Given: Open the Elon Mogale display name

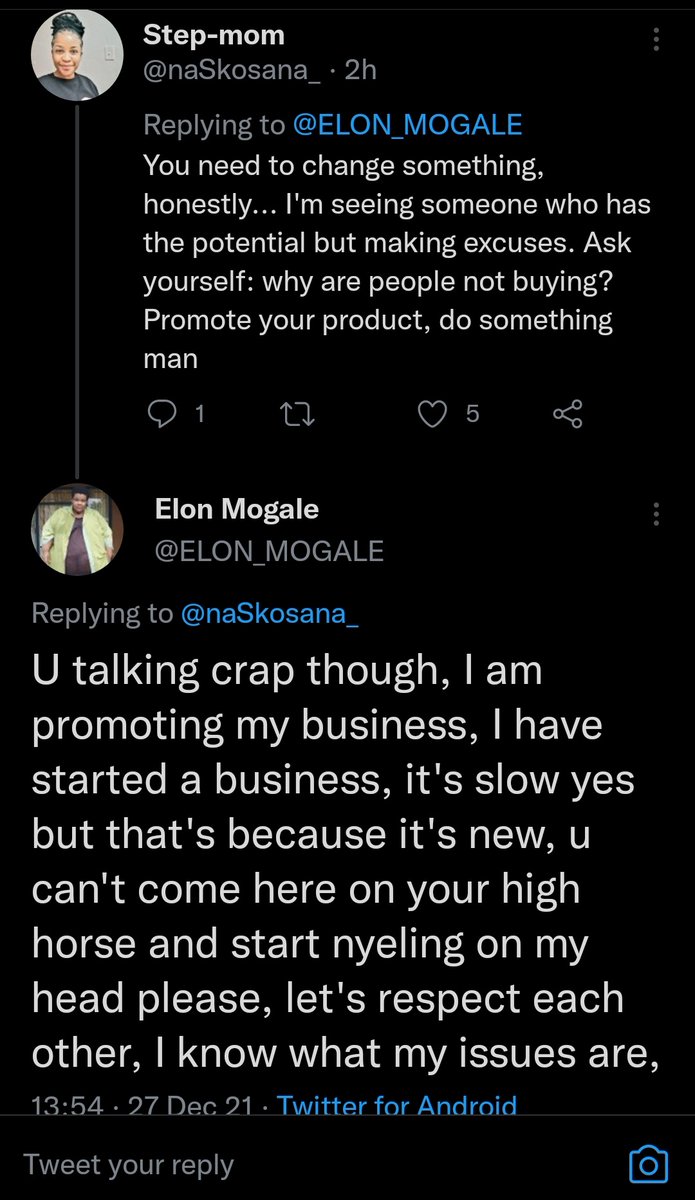Looking at the screenshot, I should coord(237,509).
